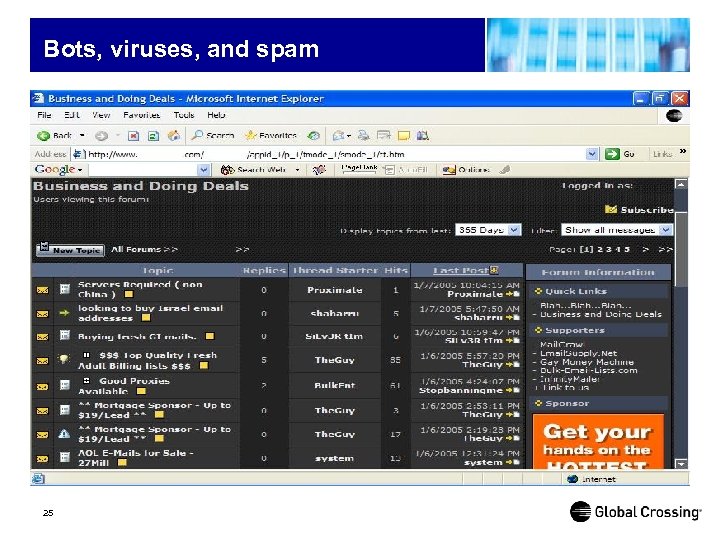The width and height of the screenshot is (720, 540).
Task: Print the page with the printer icon
Action: pos(363,135)
